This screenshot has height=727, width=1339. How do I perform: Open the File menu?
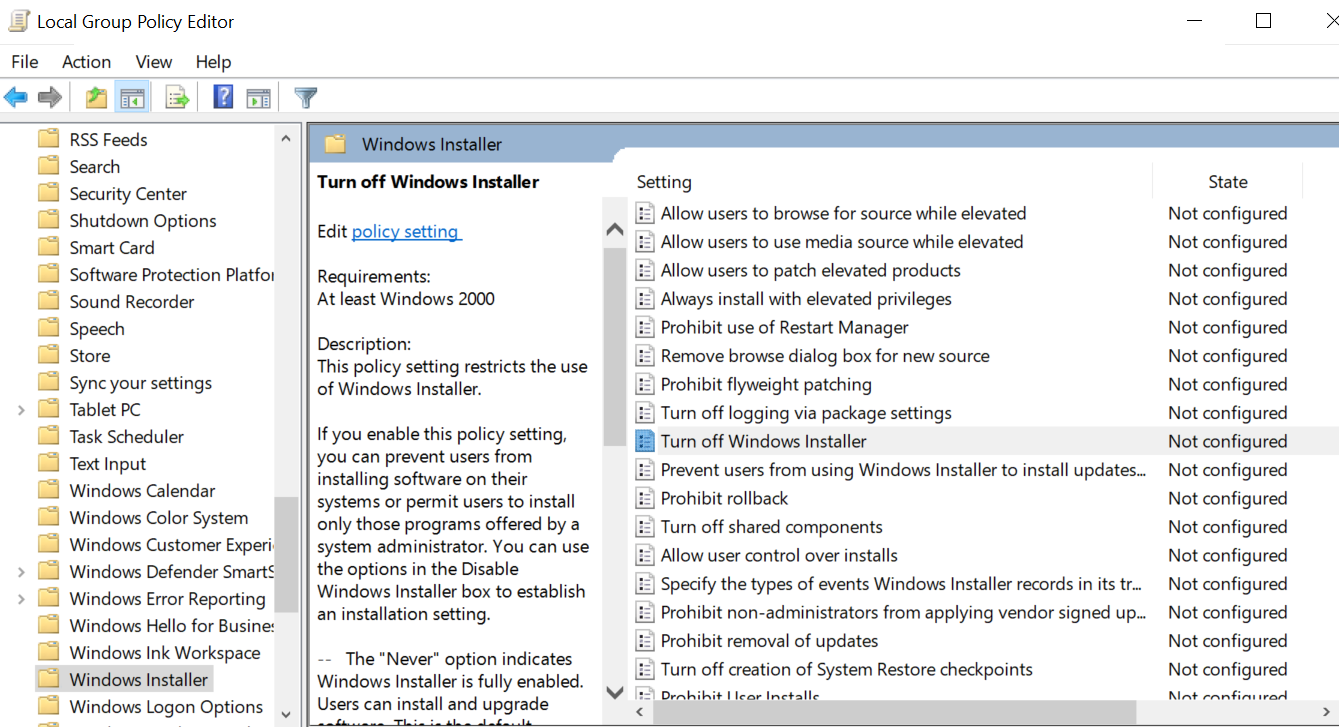coord(25,62)
